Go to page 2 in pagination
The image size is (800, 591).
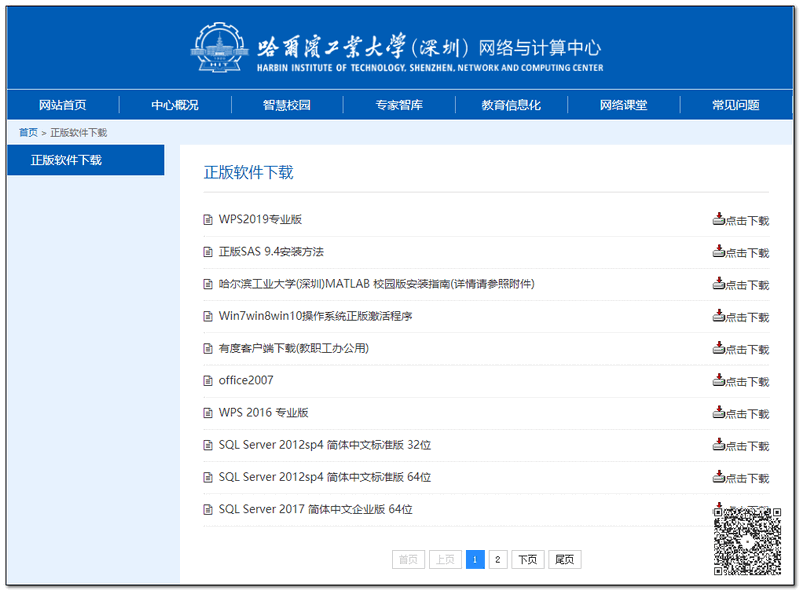497,559
